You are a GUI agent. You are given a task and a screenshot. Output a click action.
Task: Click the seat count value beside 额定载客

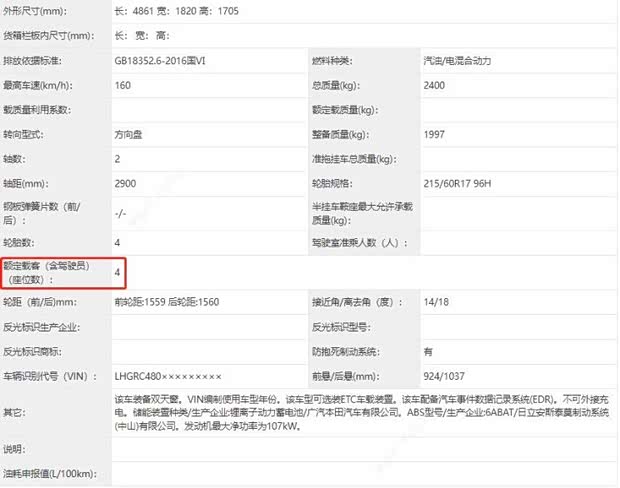(x=119, y=272)
